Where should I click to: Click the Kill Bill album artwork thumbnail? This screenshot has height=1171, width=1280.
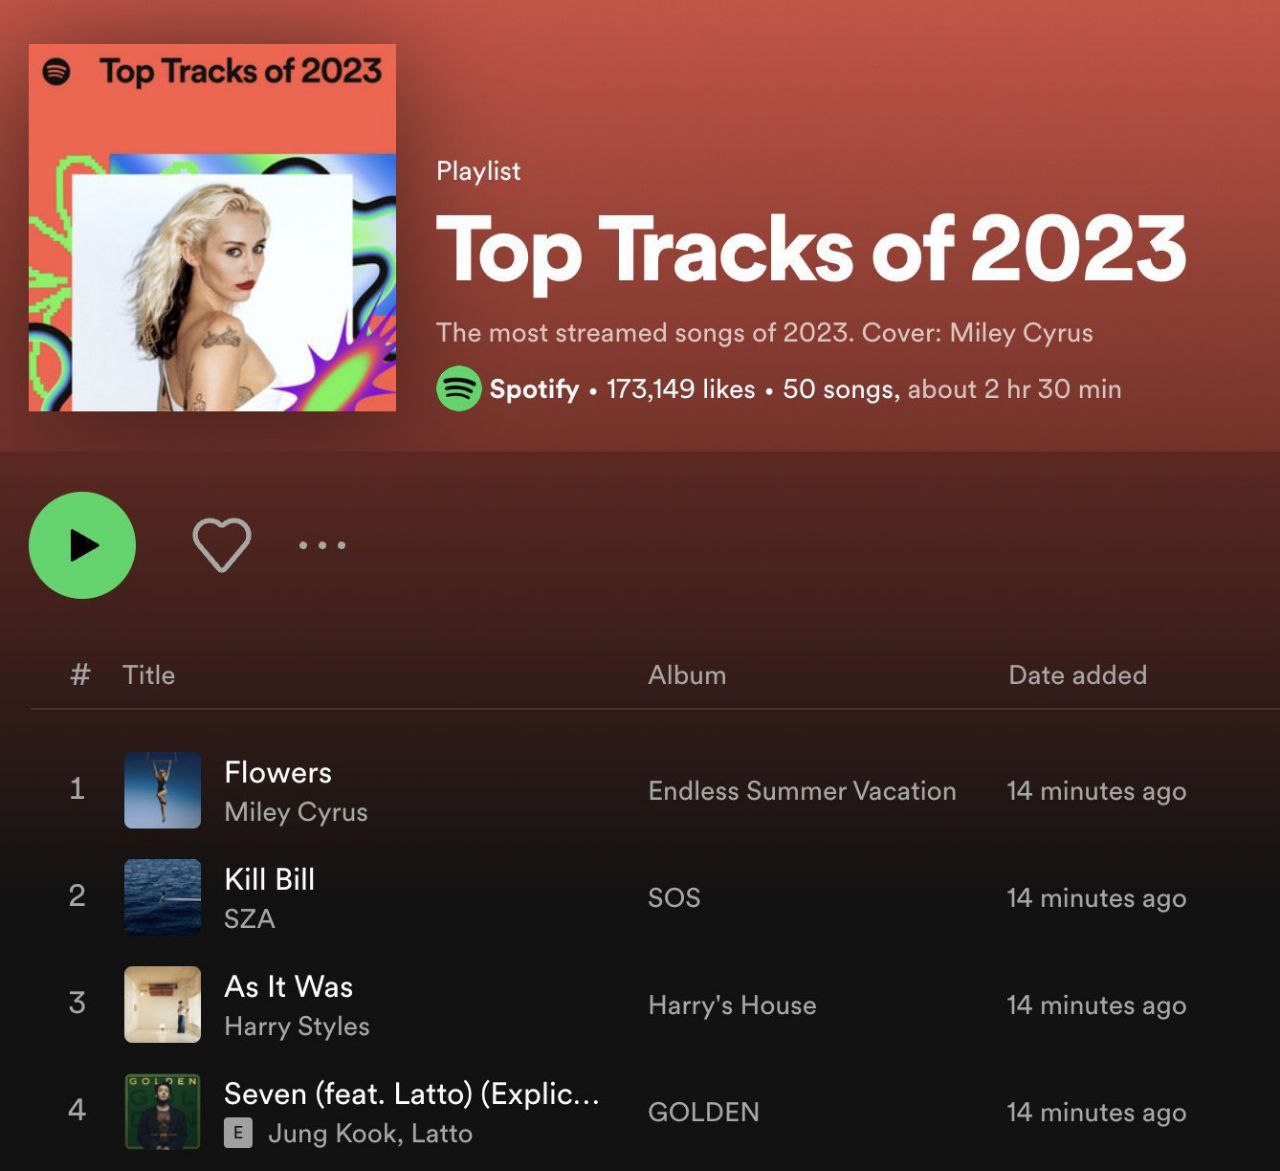tap(162, 897)
